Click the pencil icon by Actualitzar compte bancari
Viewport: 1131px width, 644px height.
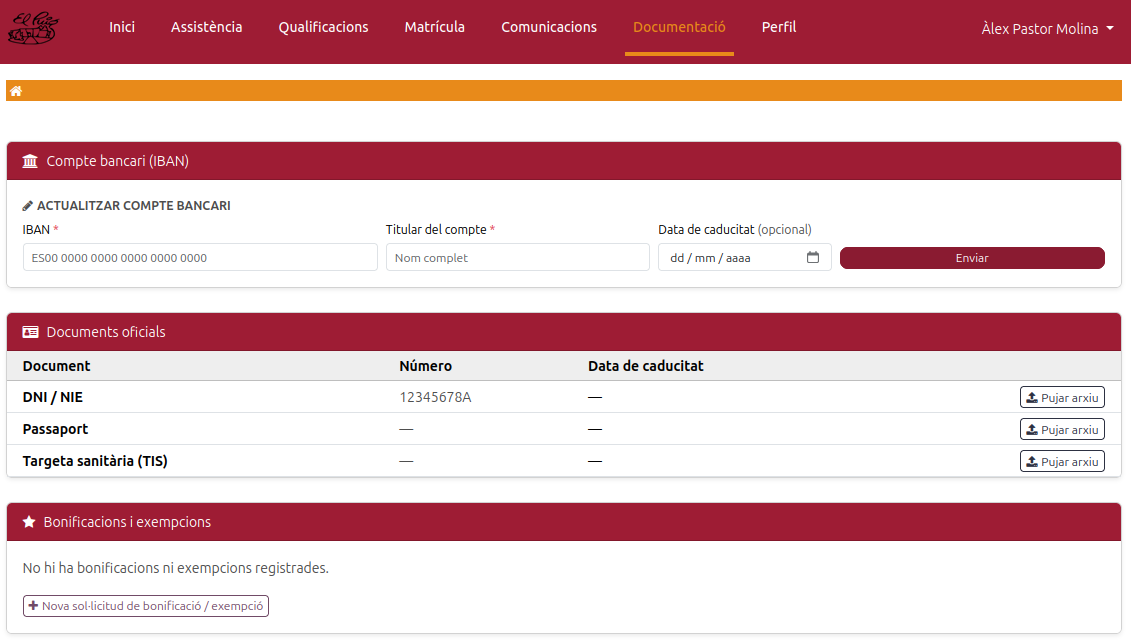[x=27, y=206]
